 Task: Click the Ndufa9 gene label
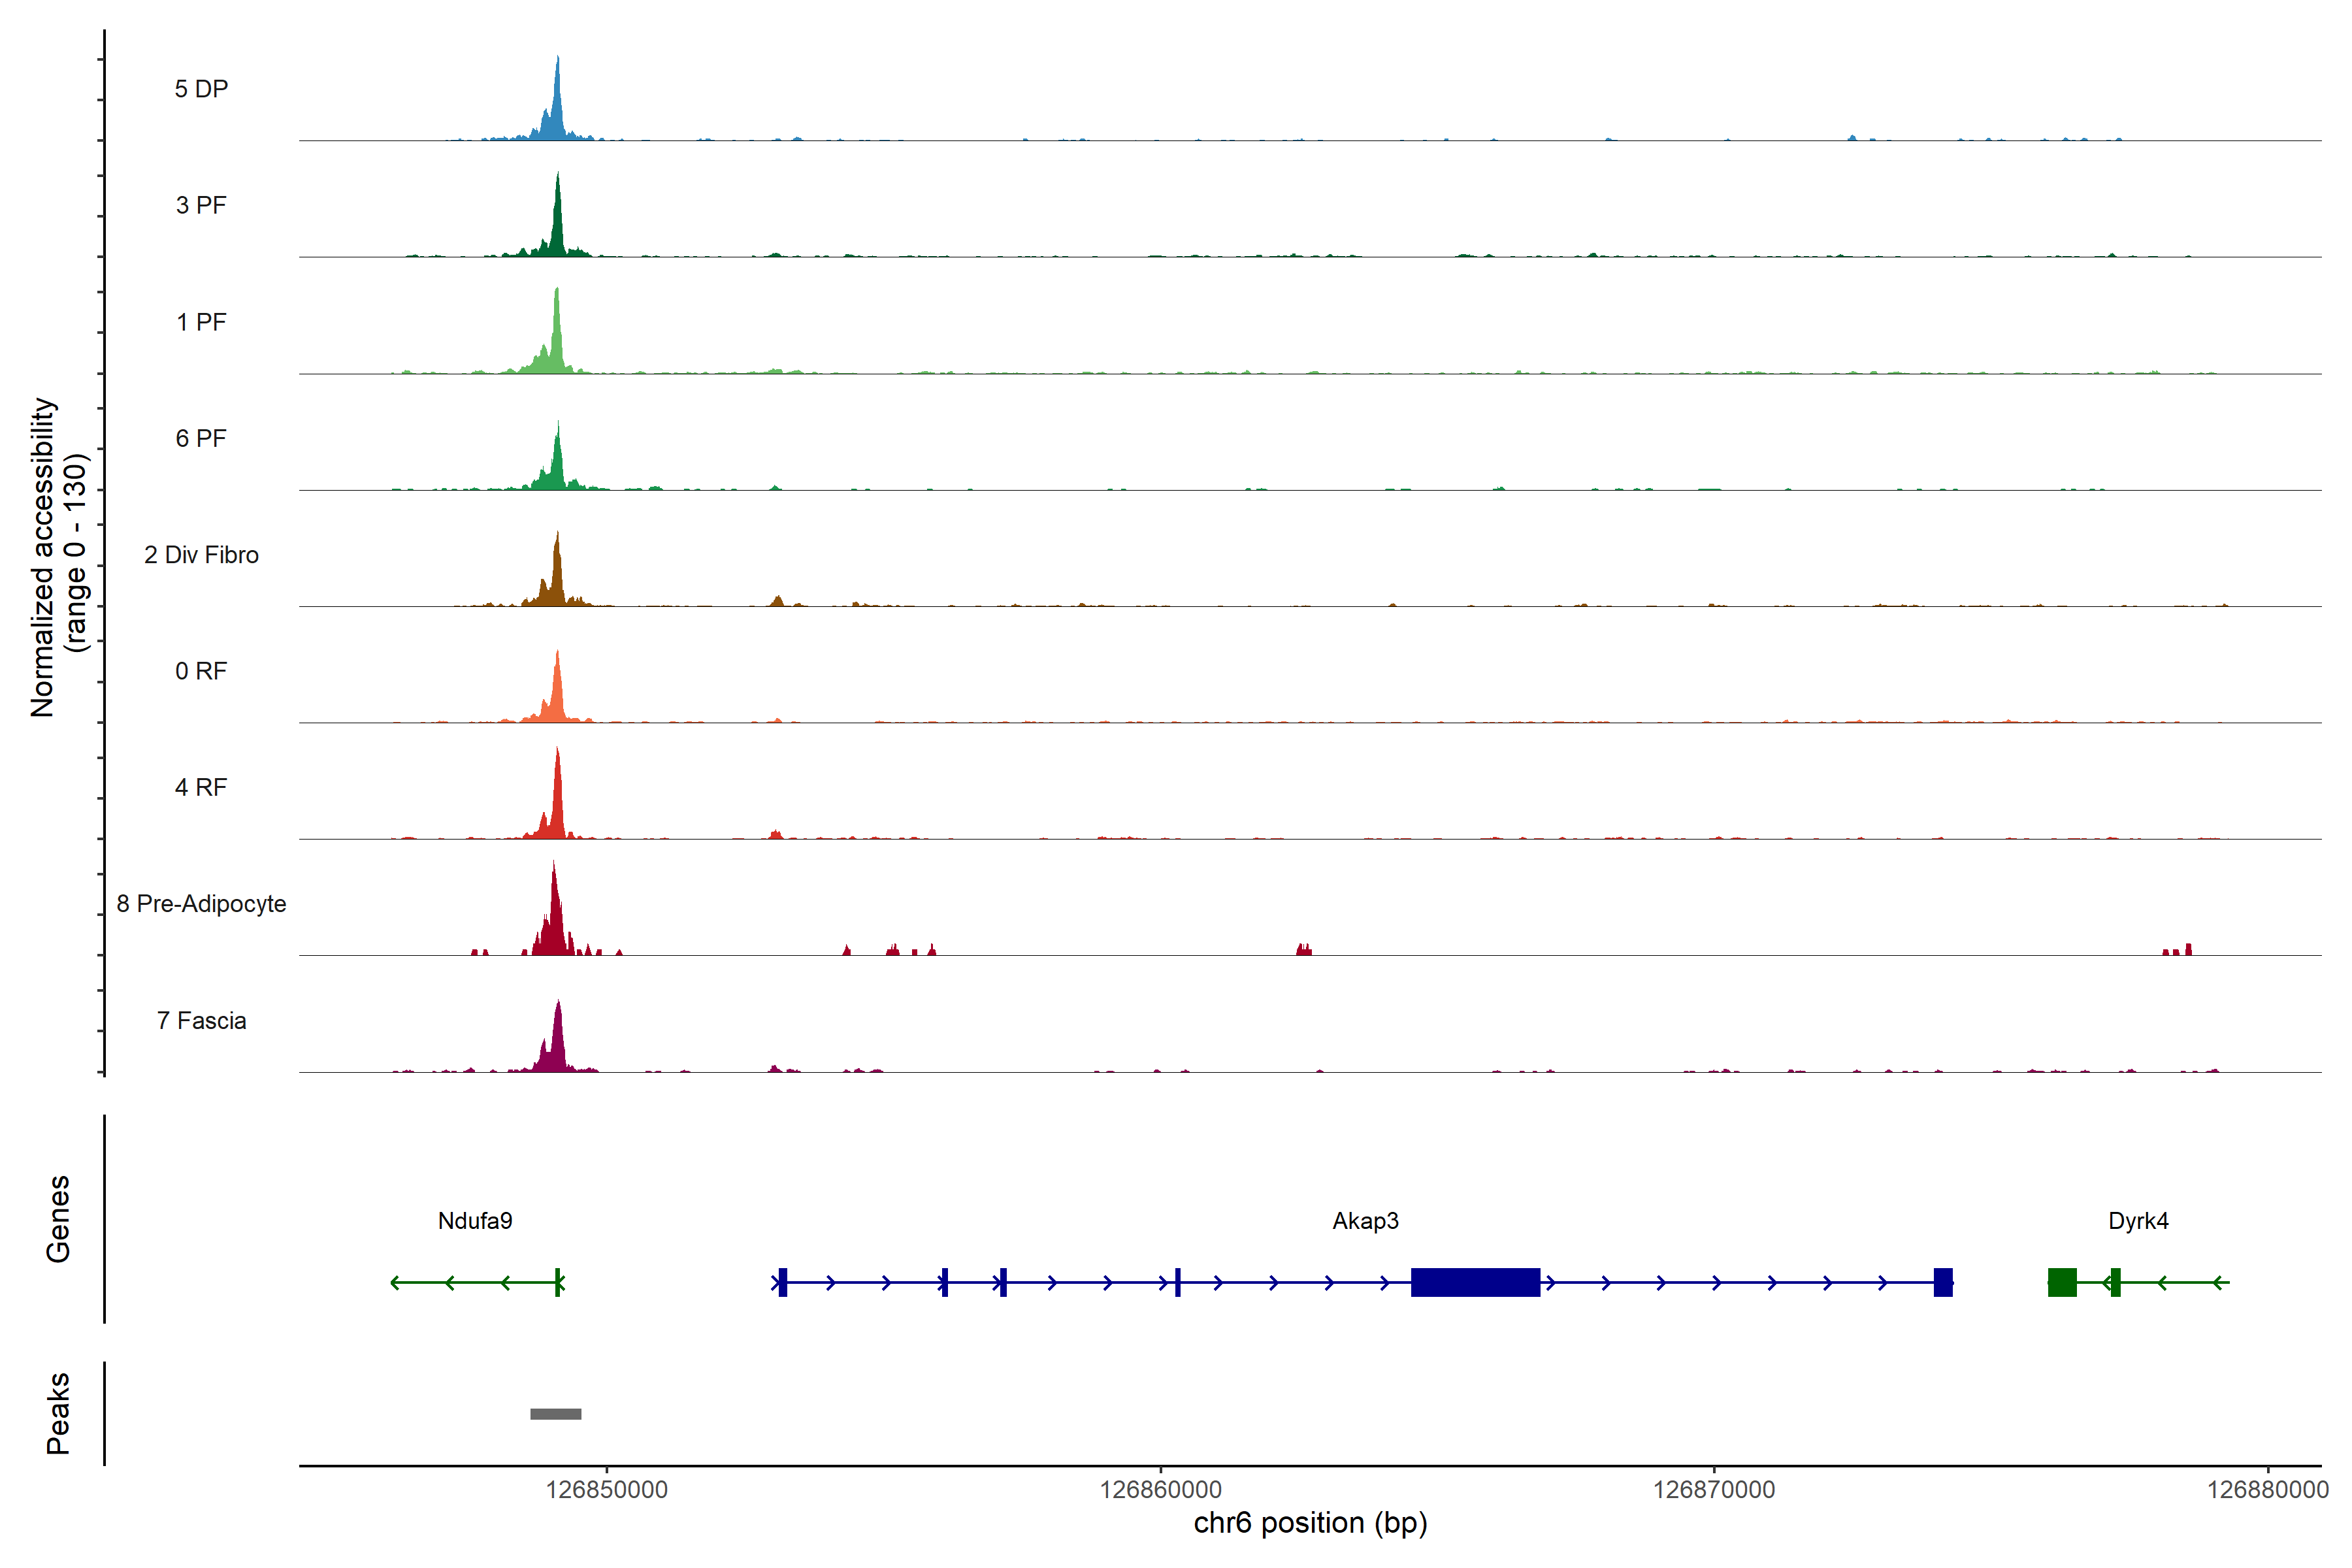pyautogui.click(x=475, y=1220)
